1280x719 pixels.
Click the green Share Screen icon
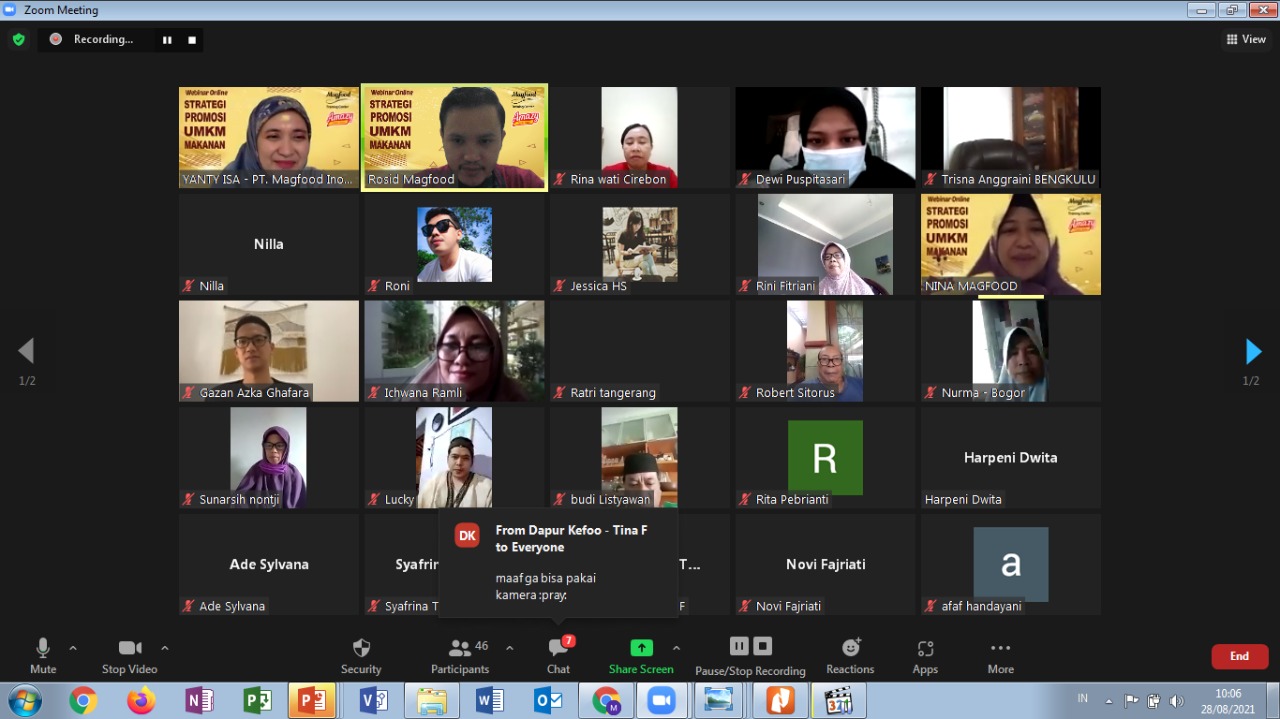(641, 648)
